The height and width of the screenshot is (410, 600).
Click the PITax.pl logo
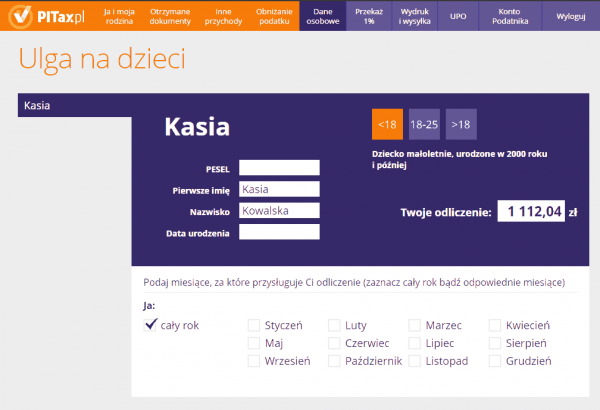(46, 16)
